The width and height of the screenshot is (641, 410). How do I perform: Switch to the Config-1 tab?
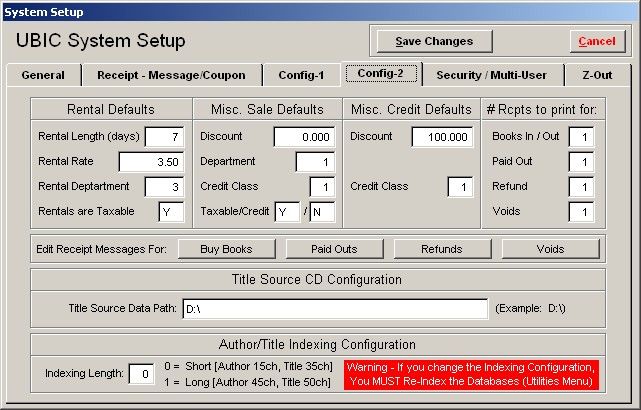pos(302,75)
